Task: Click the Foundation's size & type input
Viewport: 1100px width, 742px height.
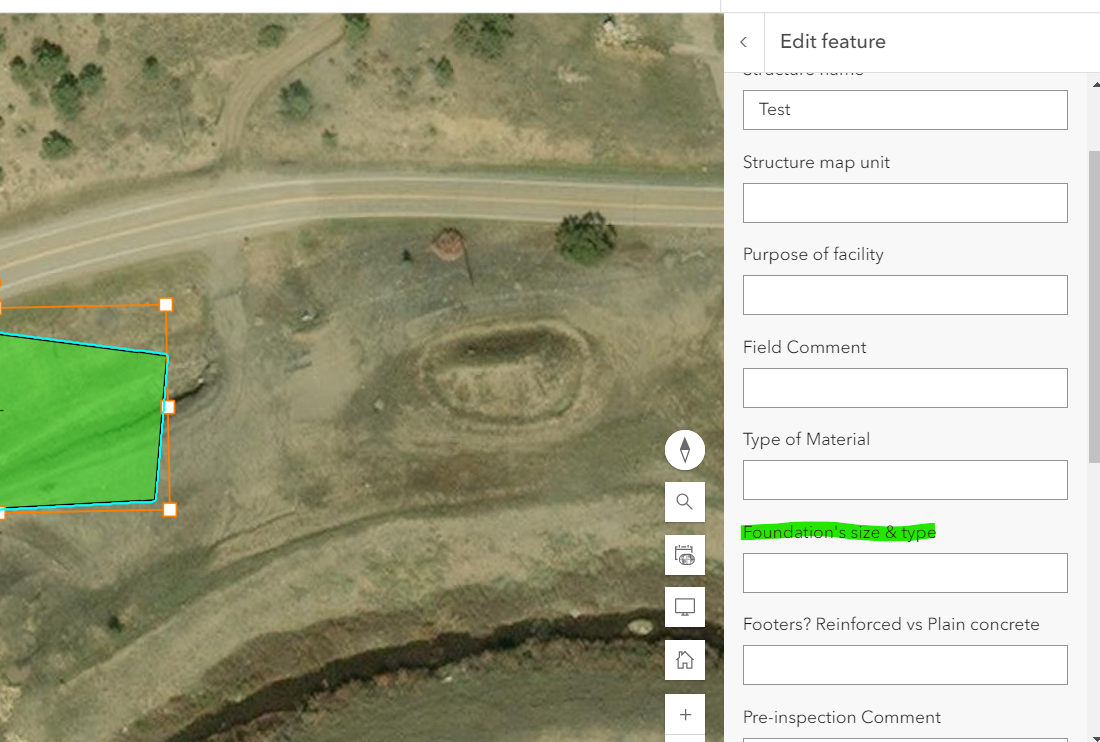Action: [x=905, y=573]
